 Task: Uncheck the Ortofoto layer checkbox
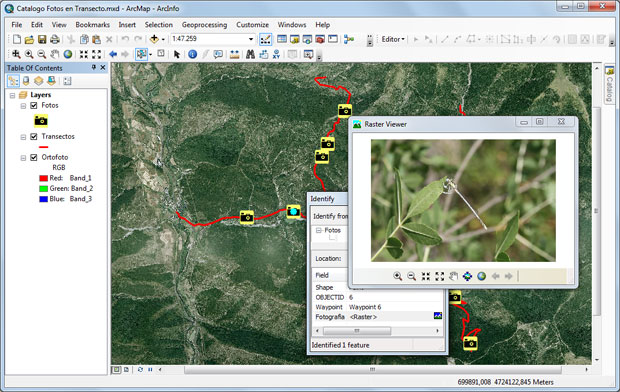[x=34, y=157]
